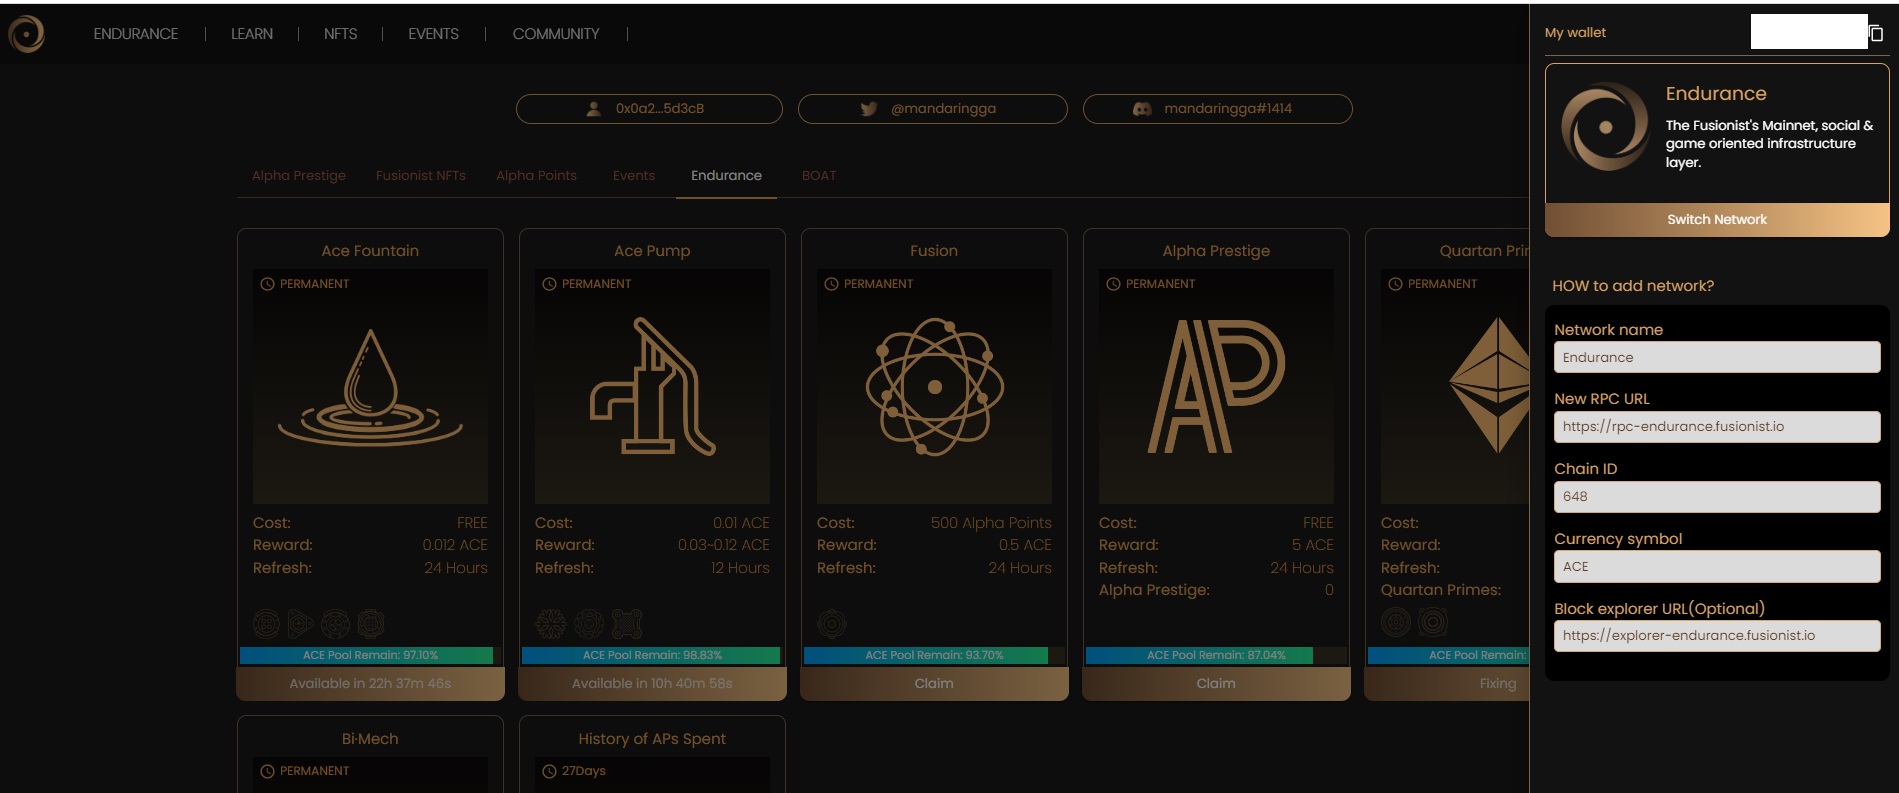Click first badge on Quartan Primes card
Image resolution: width=1899 pixels, height=793 pixels.
tap(1396, 622)
